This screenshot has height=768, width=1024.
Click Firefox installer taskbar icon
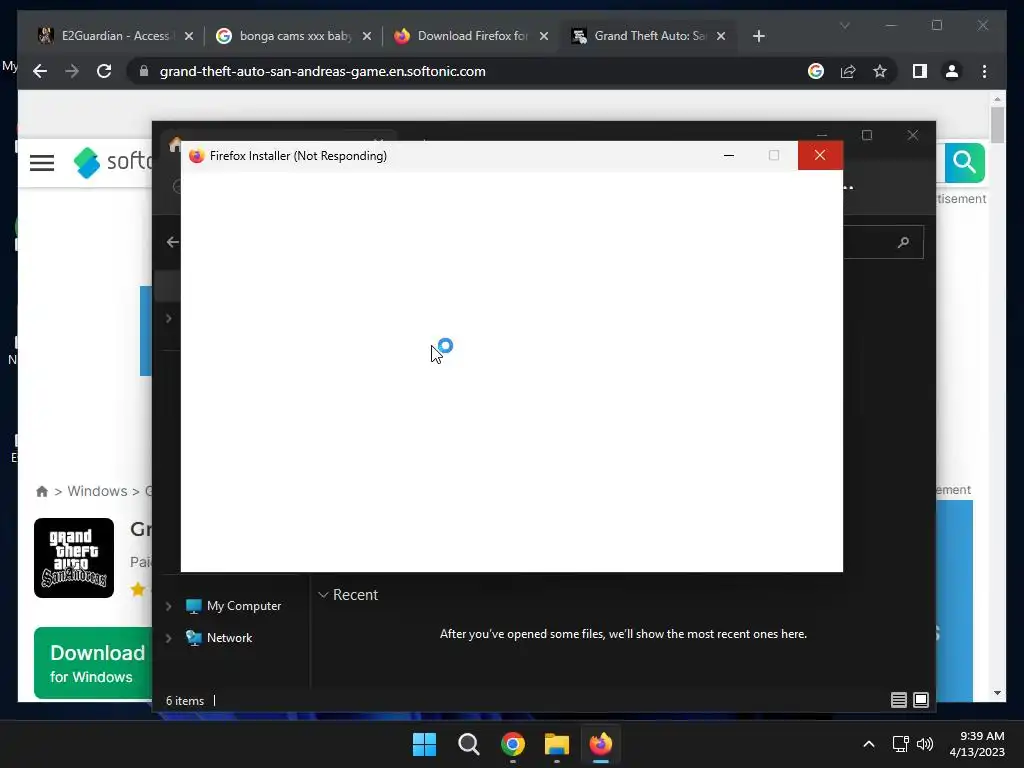(601, 744)
